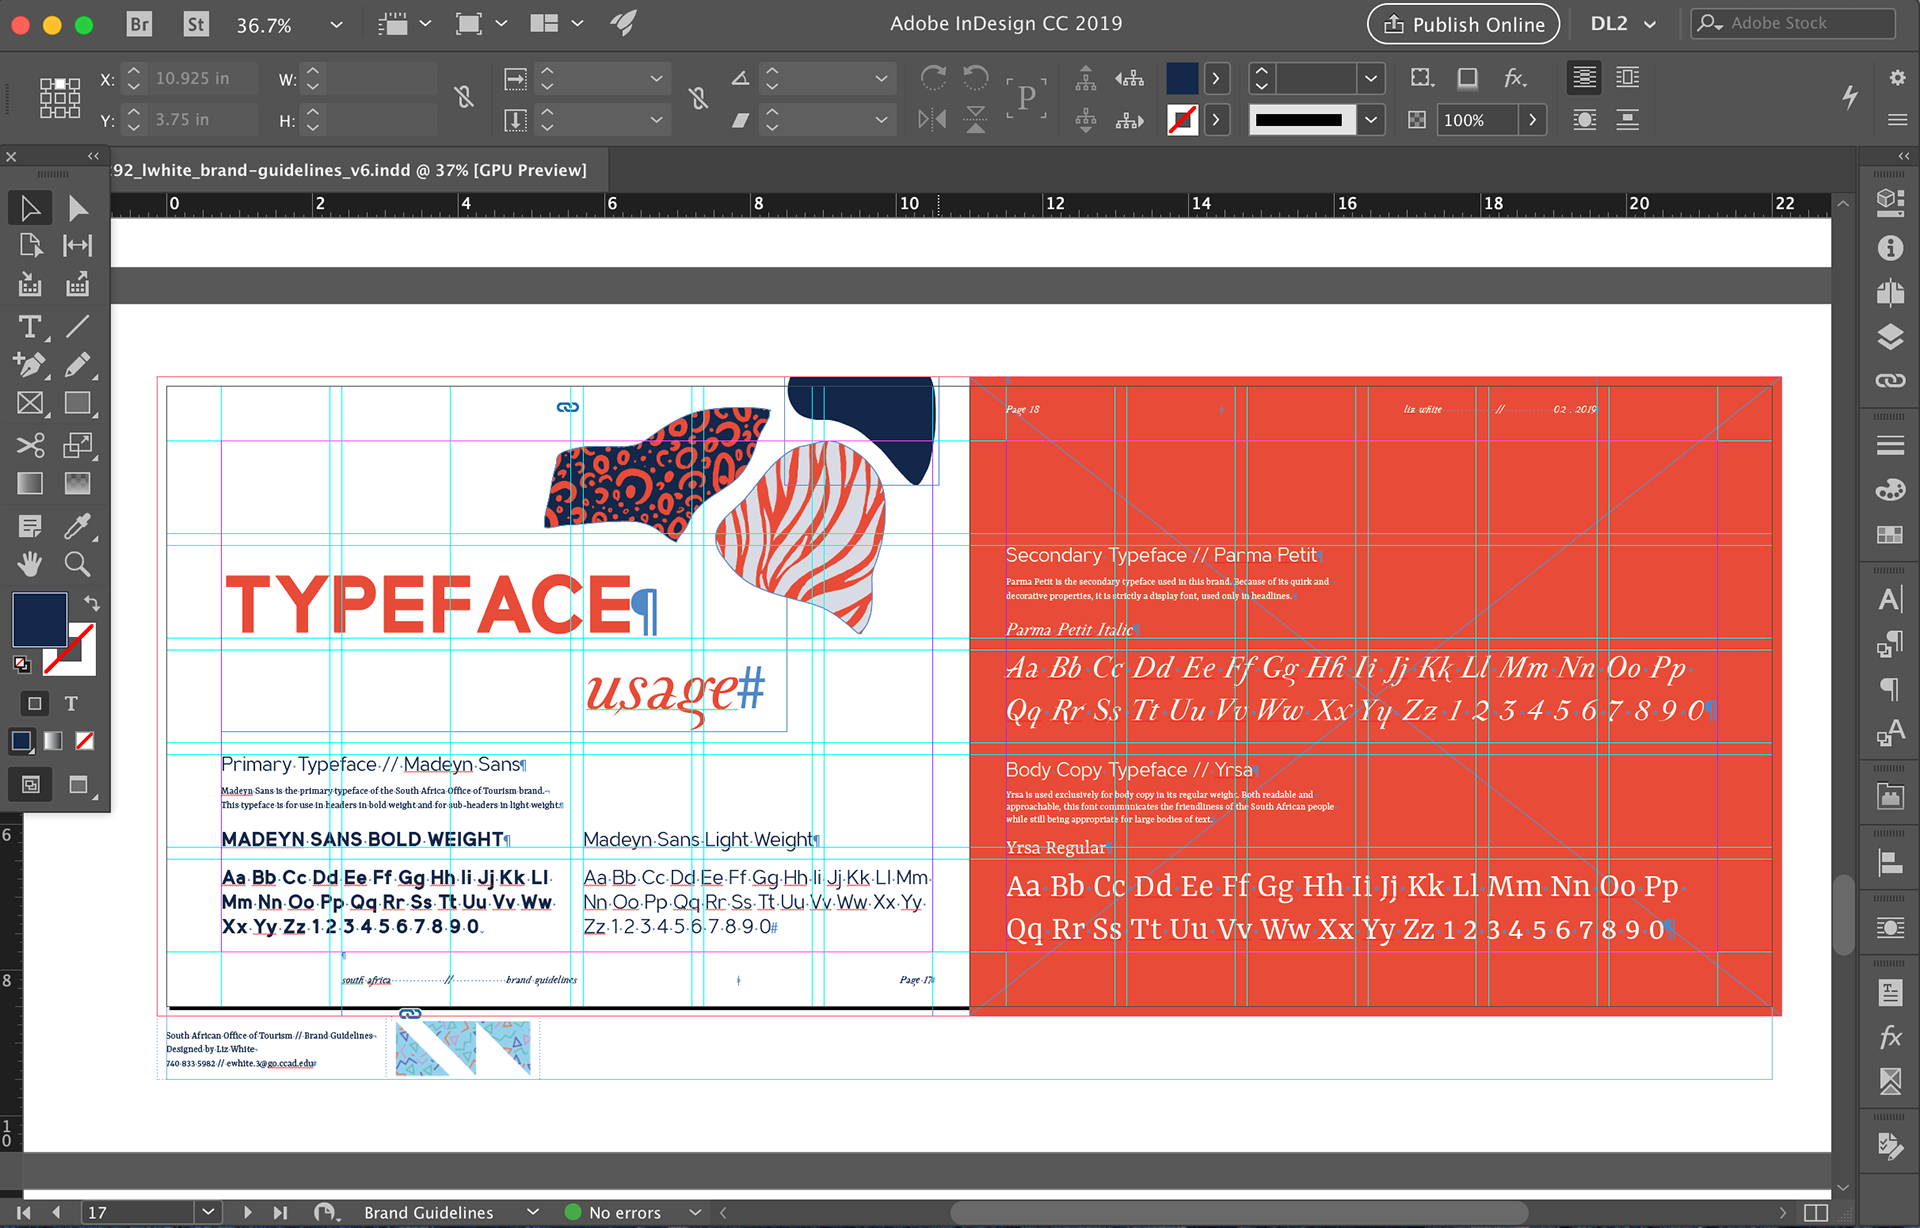
Task: Open the Links panel icon
Action: coord(1889,381)
